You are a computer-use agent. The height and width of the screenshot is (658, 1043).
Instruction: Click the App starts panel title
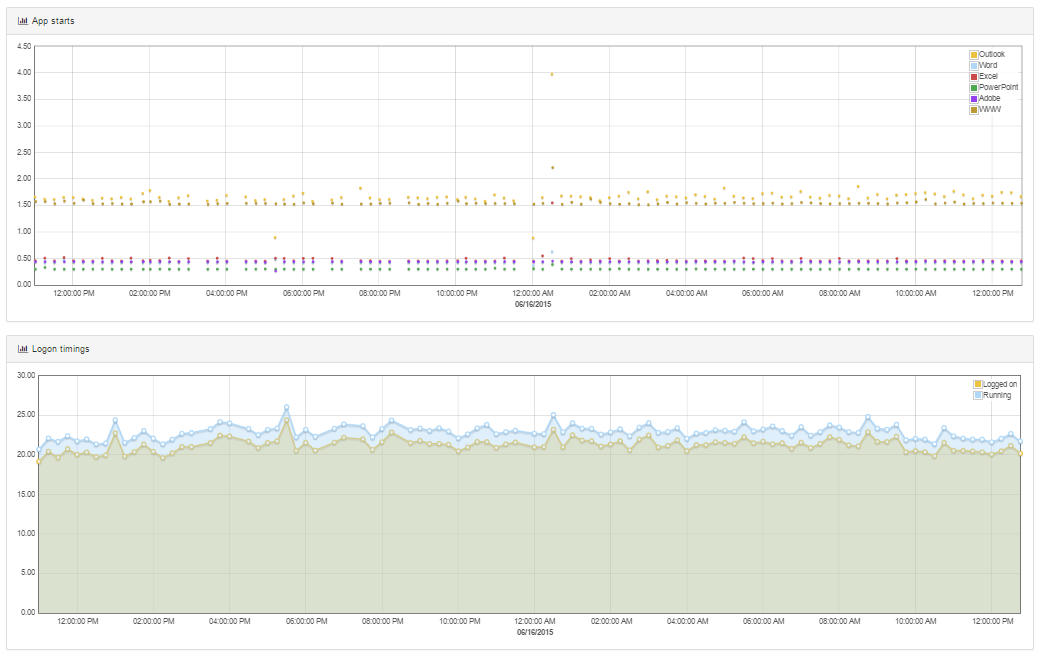53,21
